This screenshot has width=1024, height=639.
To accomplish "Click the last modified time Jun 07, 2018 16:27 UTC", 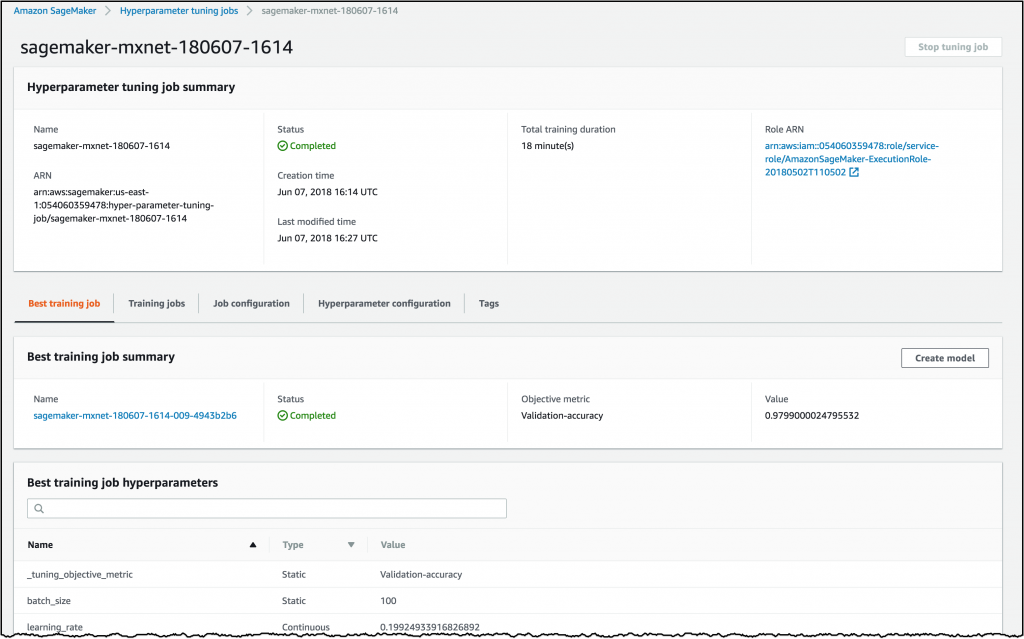I will tap(327, 238).
